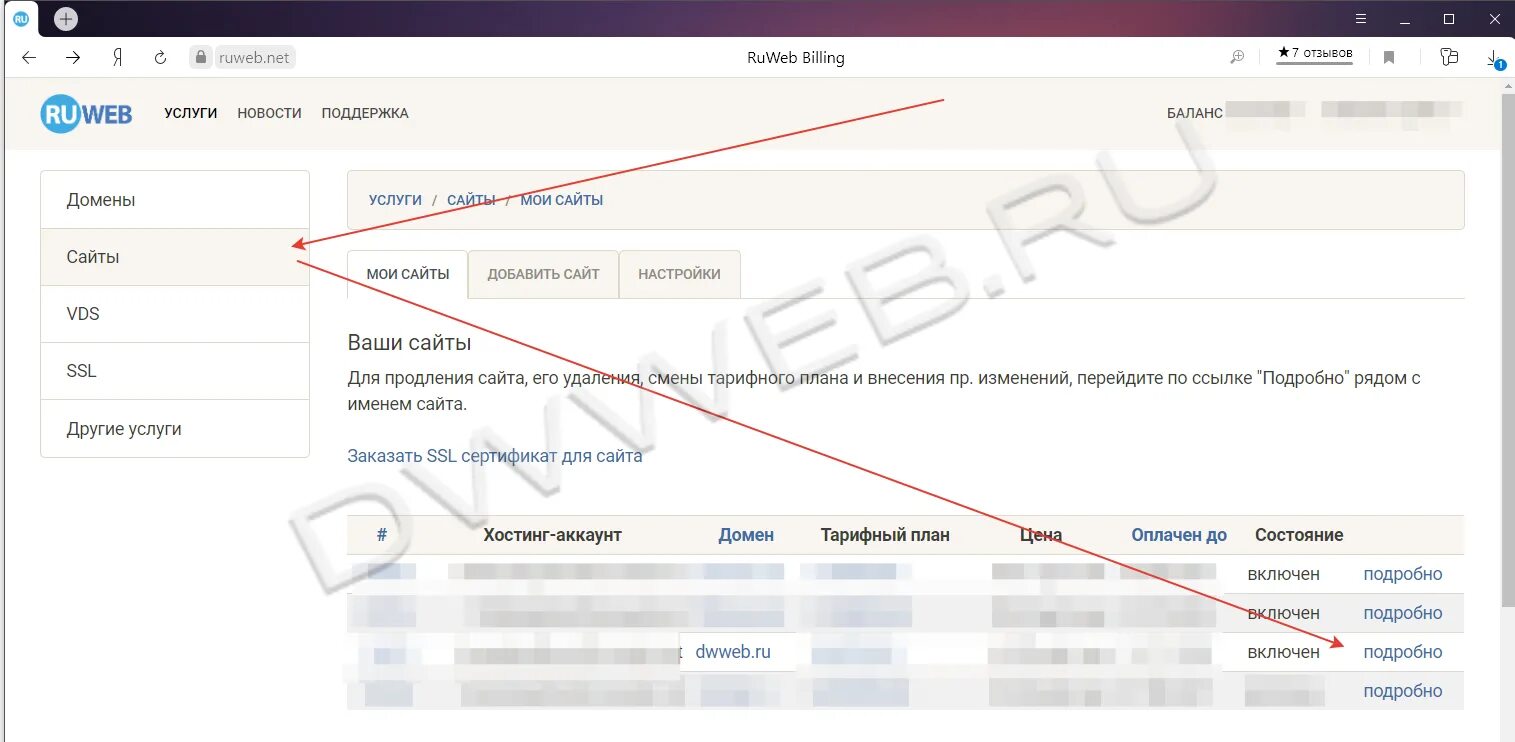The height and width of the screenshot is (742, 1515).
Task: Open the НОВОСТИ top menu
Action: [x=269, y=113]
